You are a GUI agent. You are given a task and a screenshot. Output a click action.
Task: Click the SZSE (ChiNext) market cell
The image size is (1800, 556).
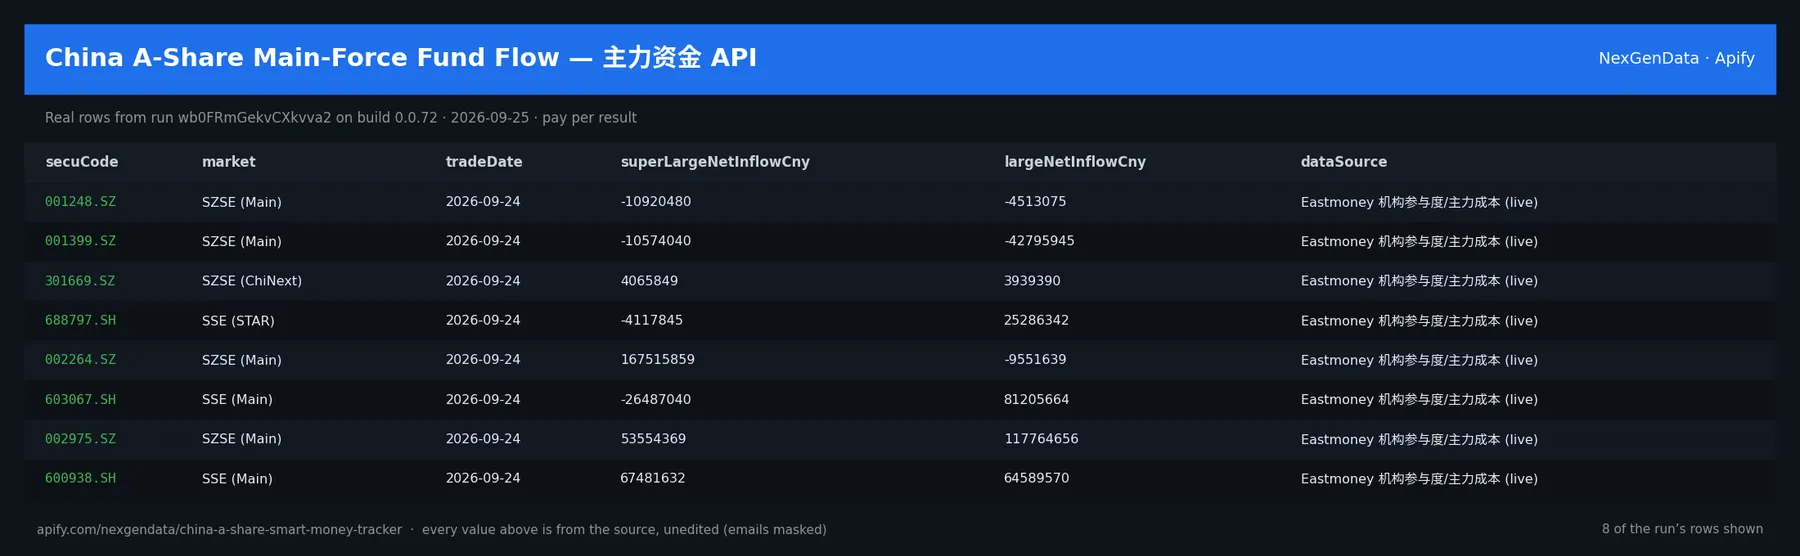tap(252, 281)
